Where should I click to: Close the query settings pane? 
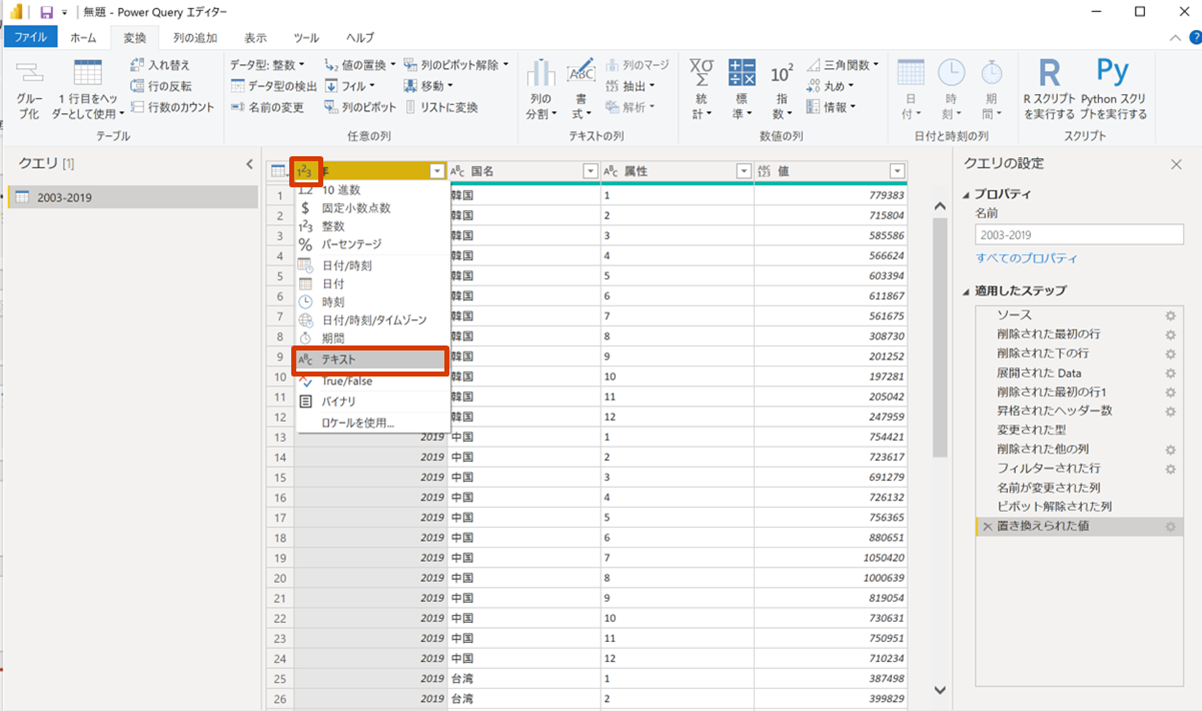coord(1176,164)
